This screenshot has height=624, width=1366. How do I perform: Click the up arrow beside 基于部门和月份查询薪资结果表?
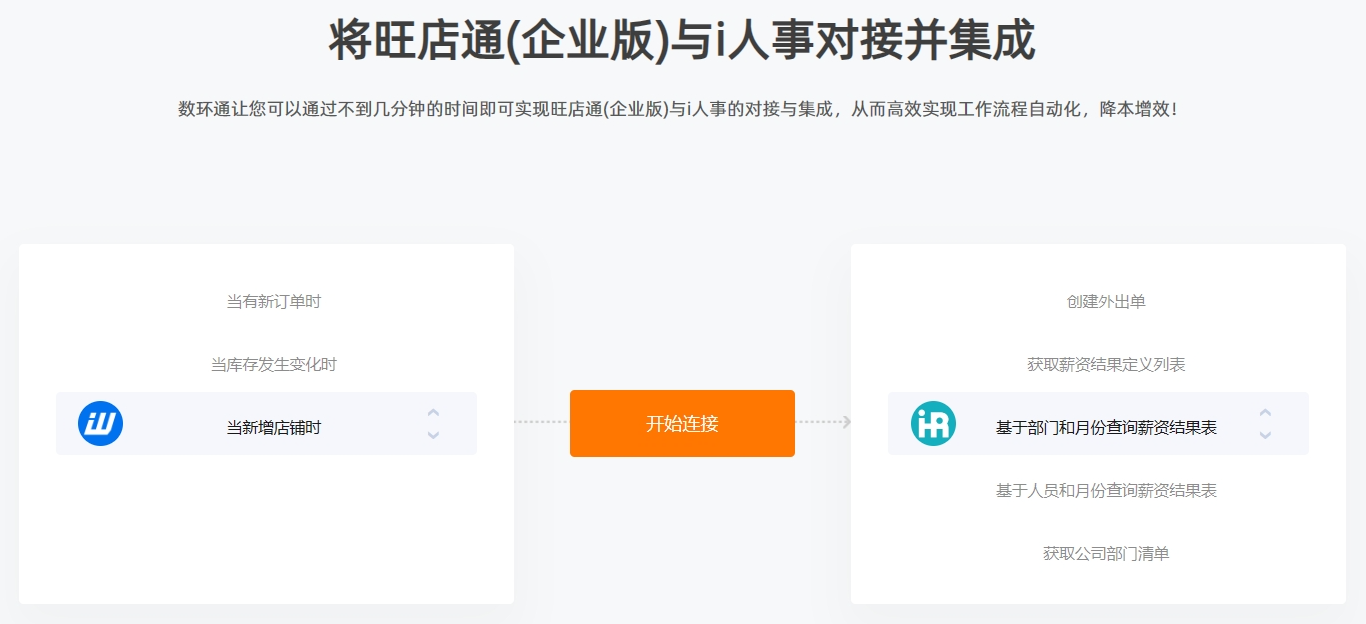1265,412
